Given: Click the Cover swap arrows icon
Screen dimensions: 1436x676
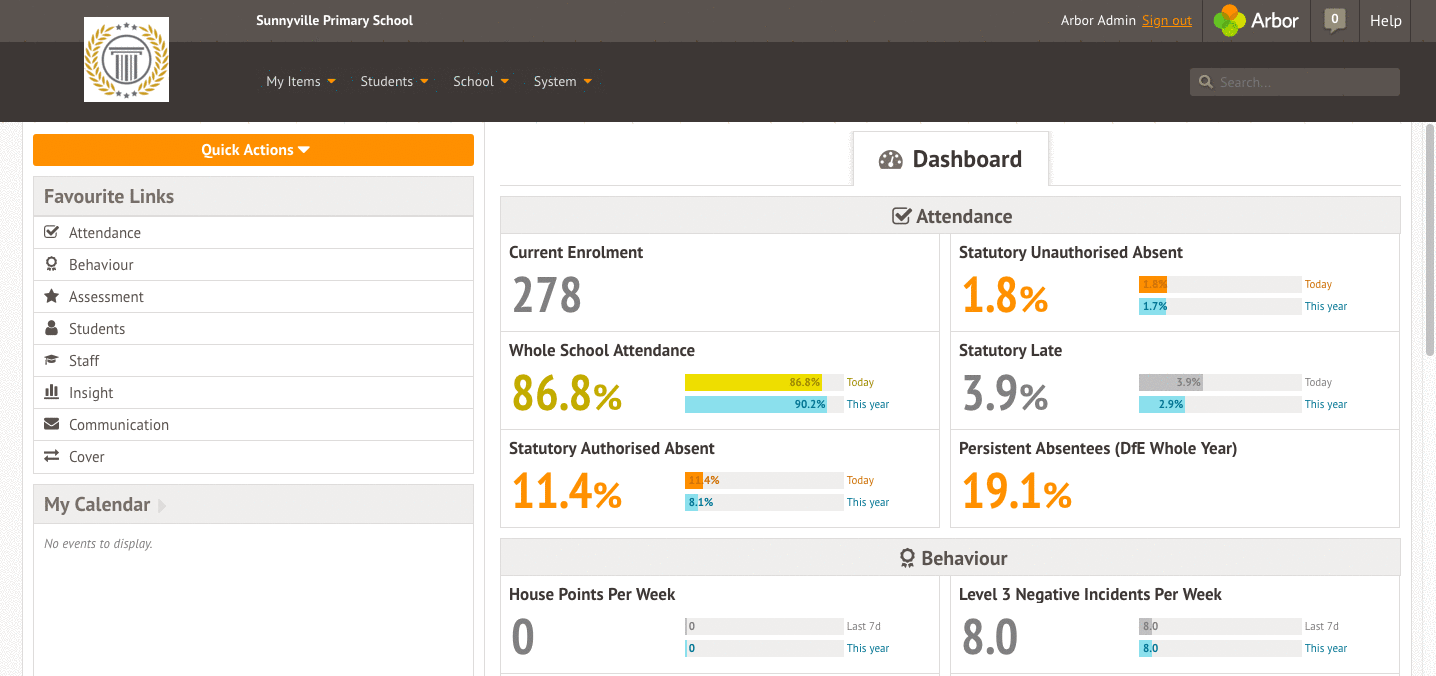Looking at the screenshot, I should pyautogui.click(x=51, y=456).
